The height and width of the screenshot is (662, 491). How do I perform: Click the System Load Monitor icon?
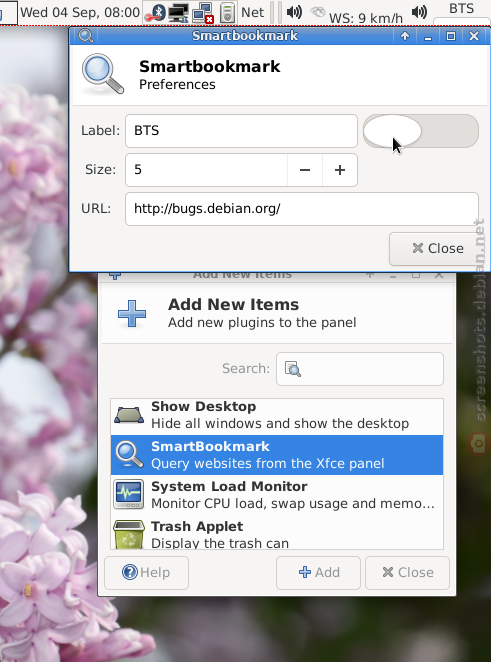click(x=129, y=494)
